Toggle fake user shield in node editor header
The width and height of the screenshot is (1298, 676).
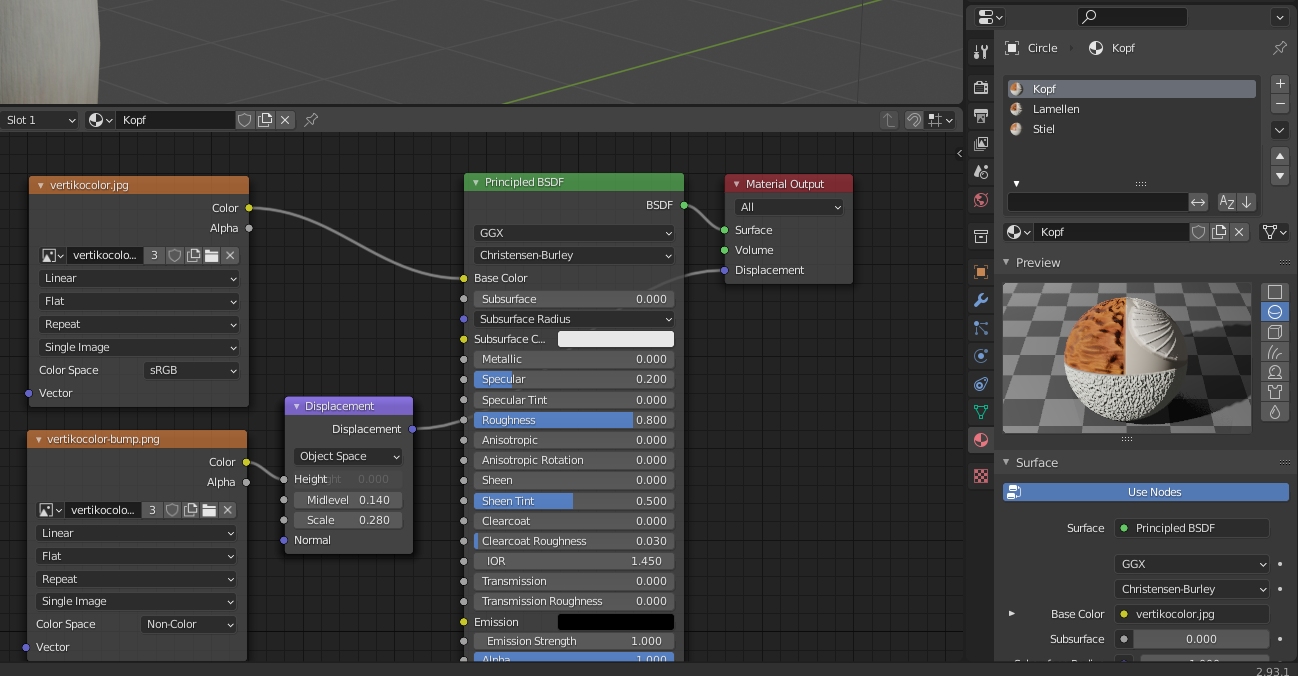245,120
